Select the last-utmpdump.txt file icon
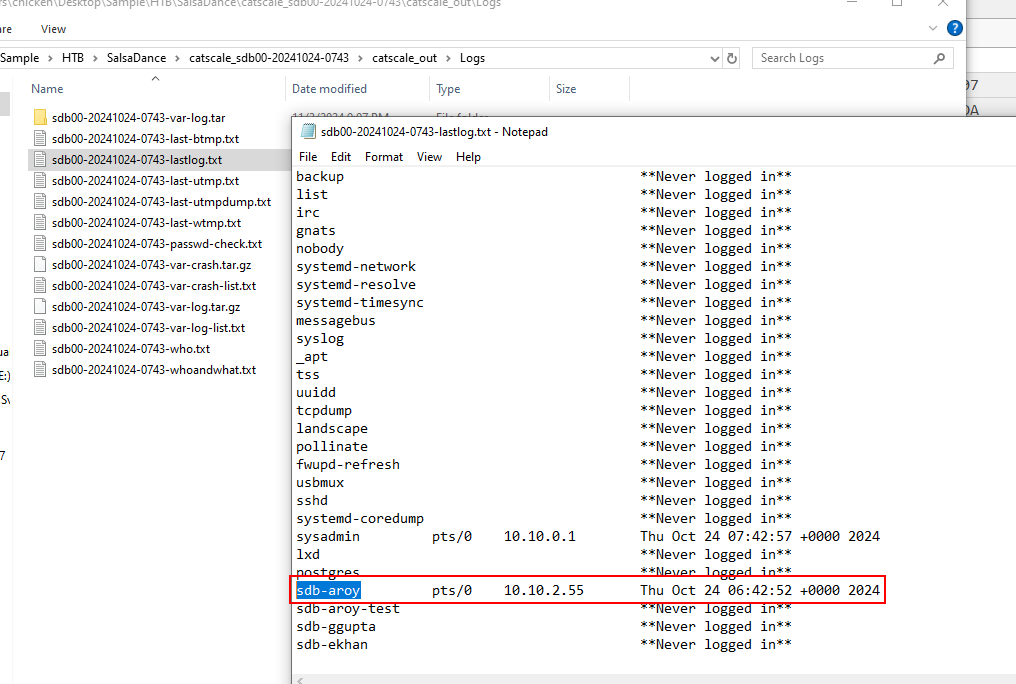The width and height of the screenshot is (1016, 684). (x=40, y=201)
